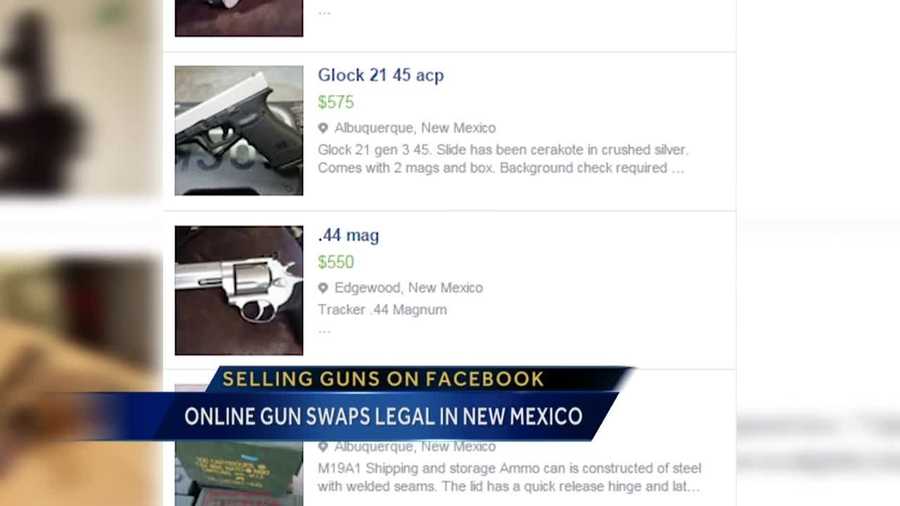Expand the truncated M19A1 ammo can description
Viewport: 900px width, 506px height.
pyautogui.click(x=693, y=486)
